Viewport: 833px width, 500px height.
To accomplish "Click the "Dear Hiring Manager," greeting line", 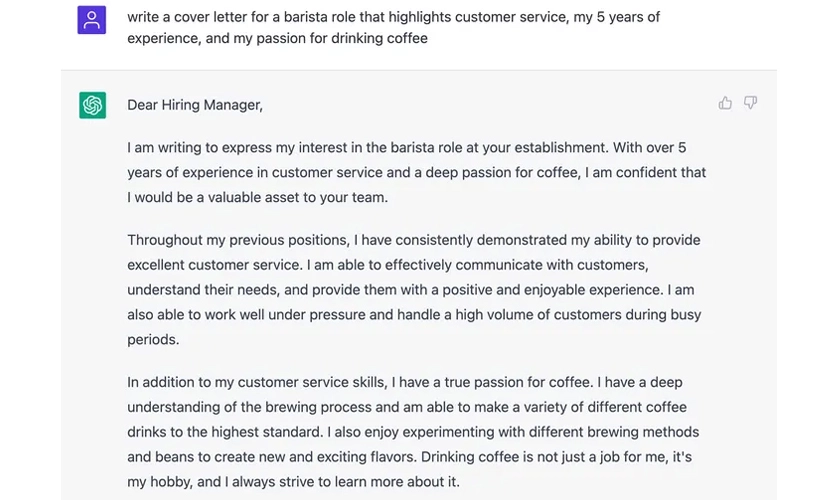I will [x=195, y=105].
